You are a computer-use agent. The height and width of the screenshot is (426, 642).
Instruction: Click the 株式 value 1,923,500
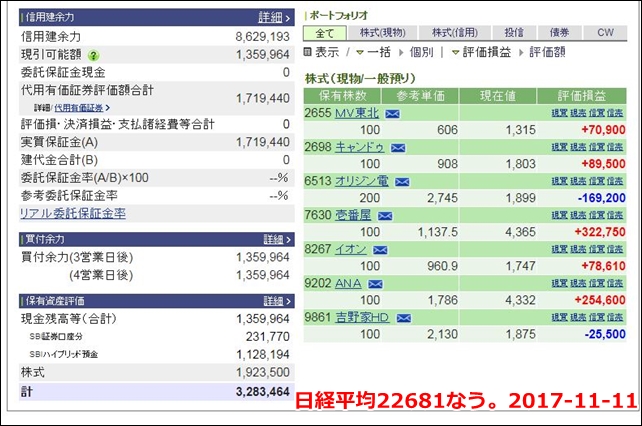click(x=263, y=372)
